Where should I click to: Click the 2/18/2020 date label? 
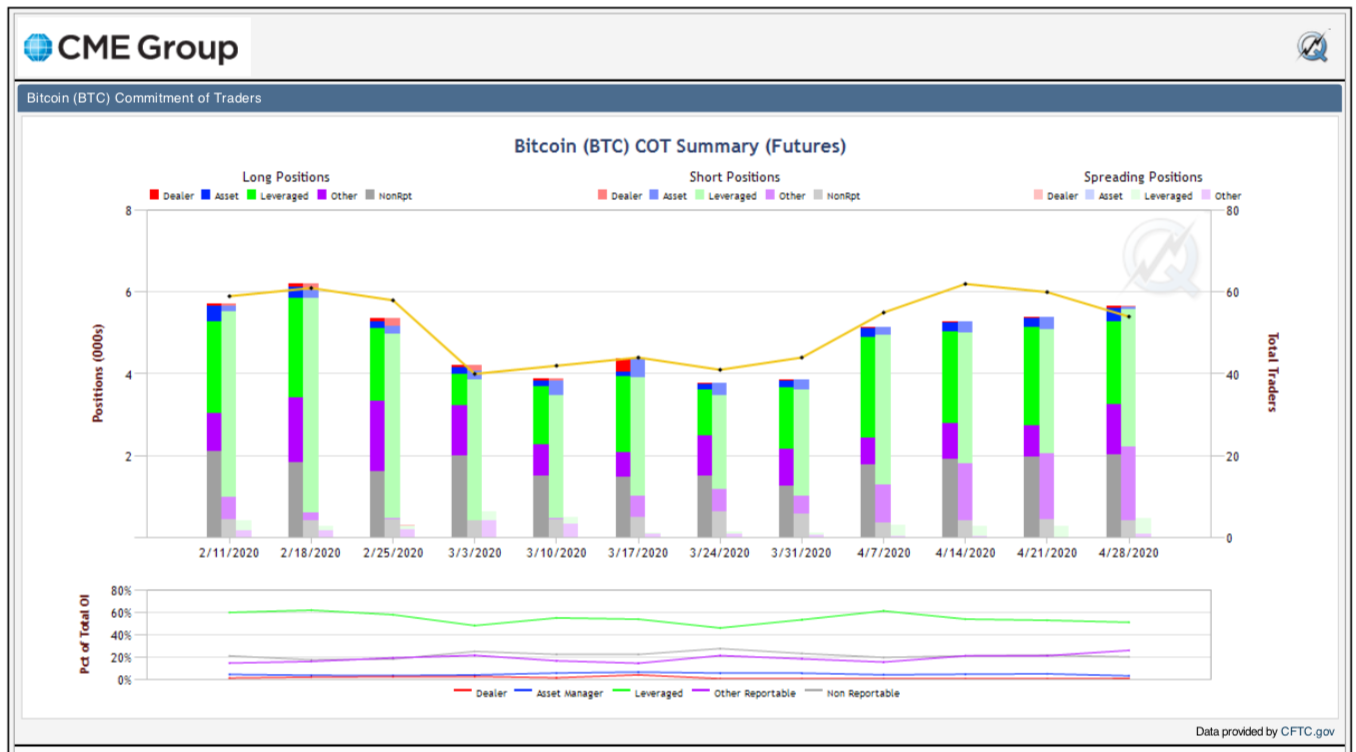coord(311,552)
